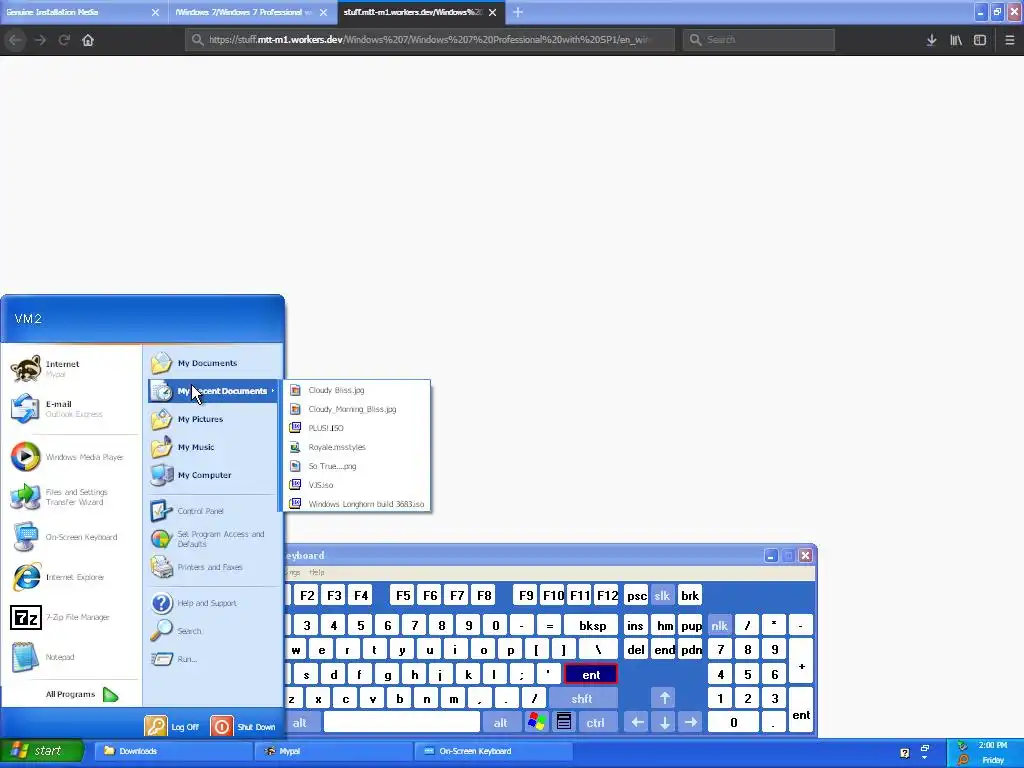Toggle num lock nlk key
Viewport: 1024px width, 768px height.
click(x=720, y=626)
